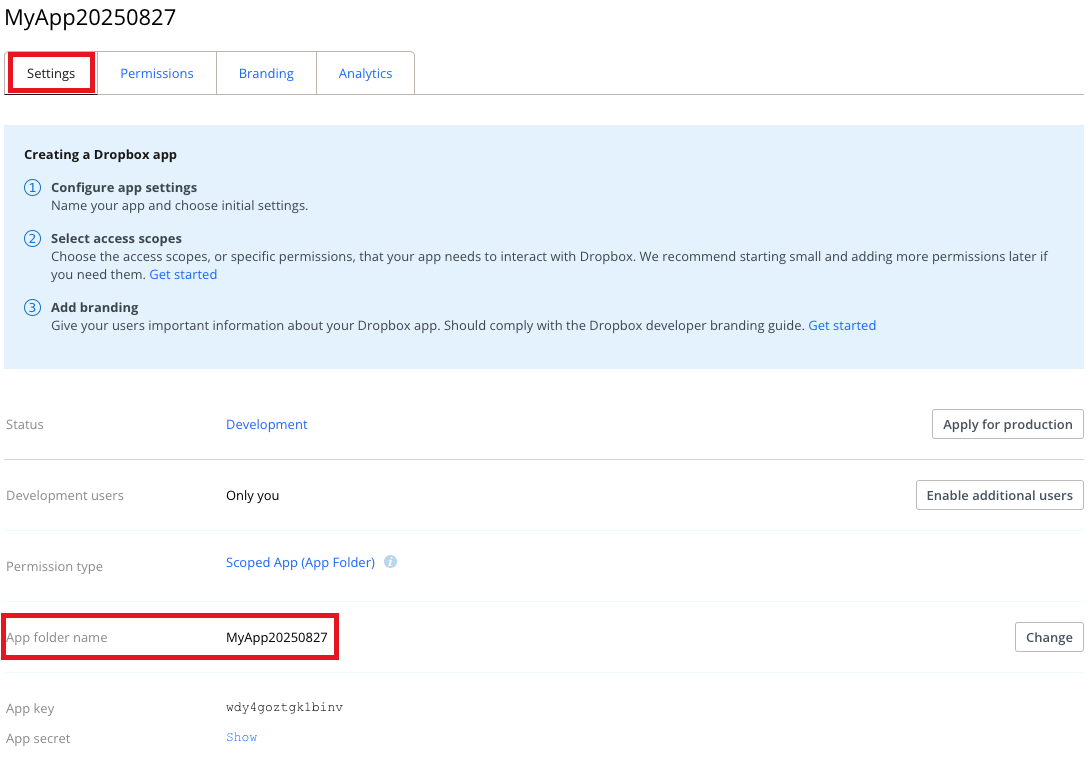Image resolution: width=1092 pixels, height=764 pixels.
Task: Click the Configure app settings heading
Action: (x=124, y=187)
